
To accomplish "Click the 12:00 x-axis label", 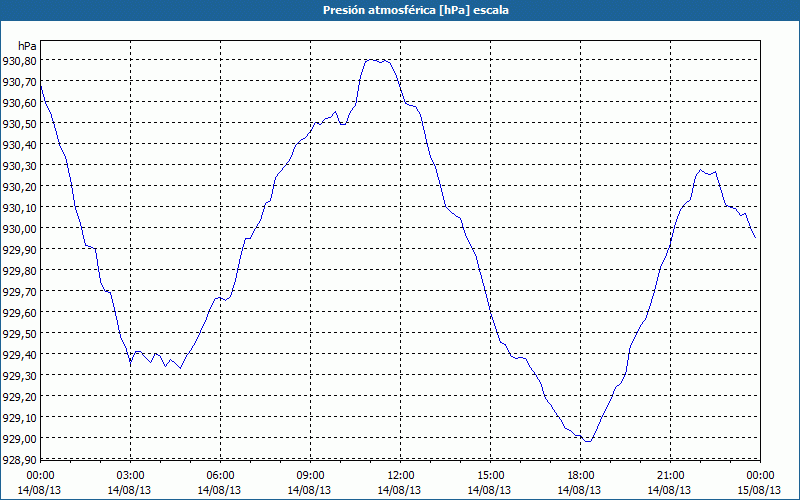I will 401,476.
